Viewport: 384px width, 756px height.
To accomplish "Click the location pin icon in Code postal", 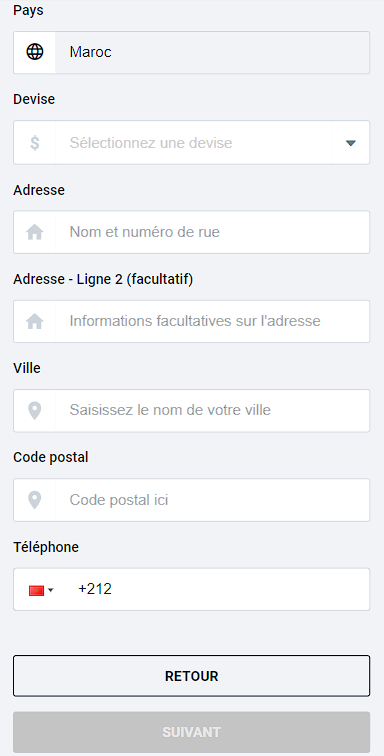I will coord(35,500).
